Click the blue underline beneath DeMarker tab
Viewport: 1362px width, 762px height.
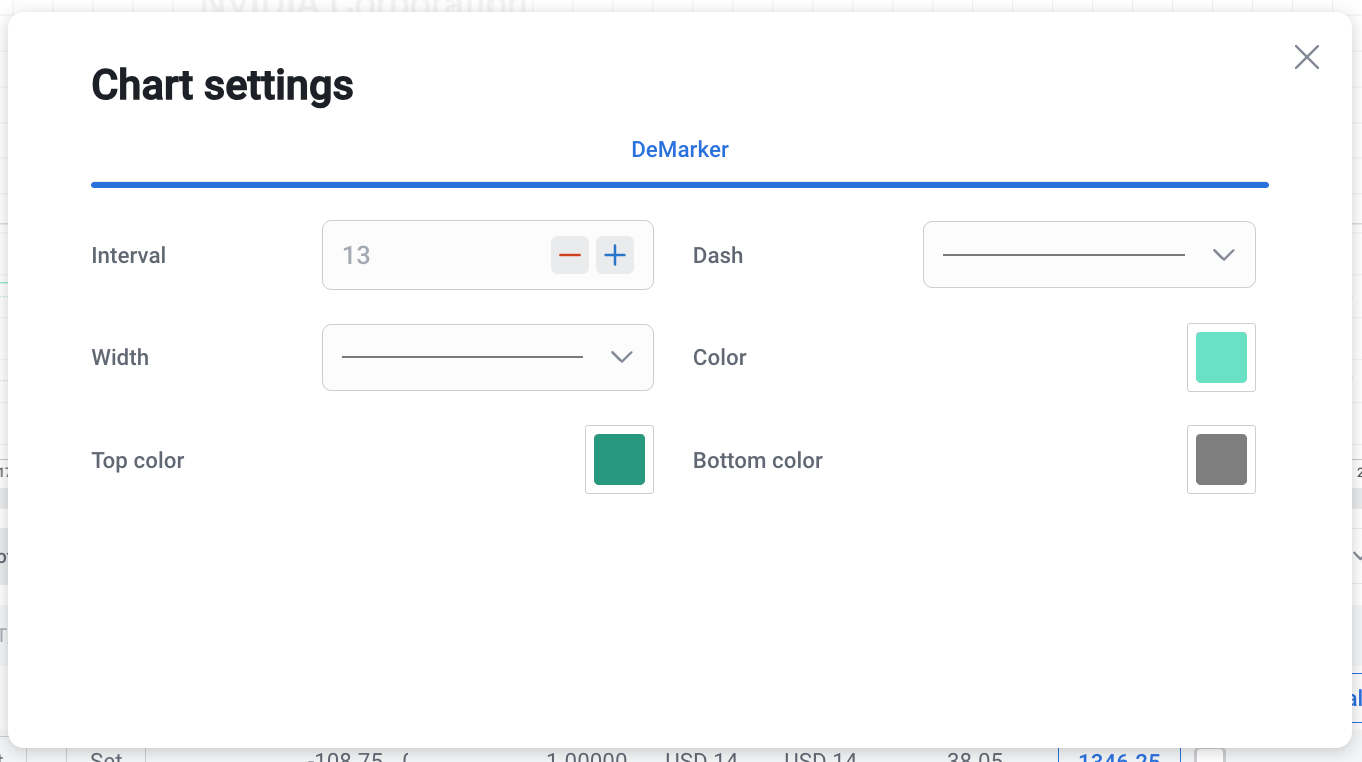click(x=679, y=185)
